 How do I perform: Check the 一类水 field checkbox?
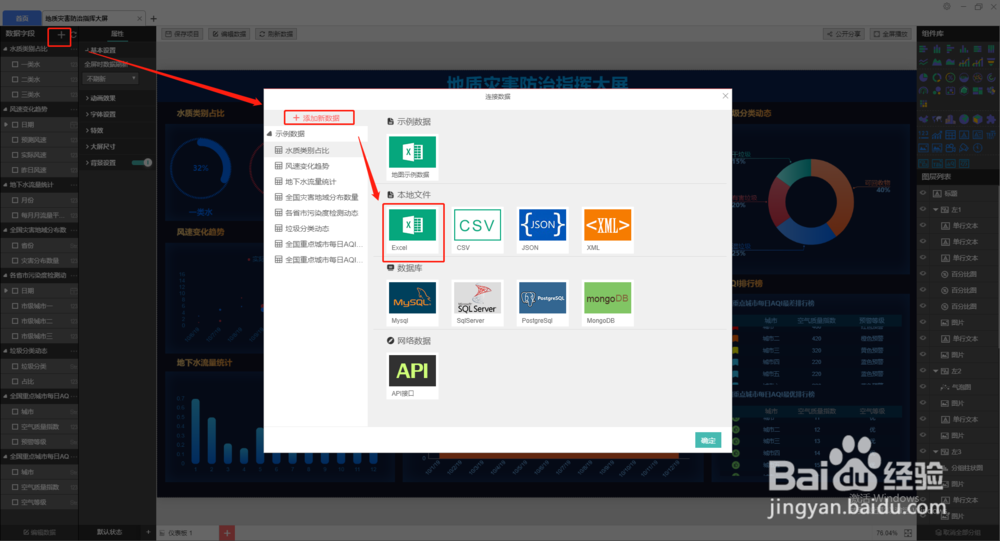(x=15, y=64)
